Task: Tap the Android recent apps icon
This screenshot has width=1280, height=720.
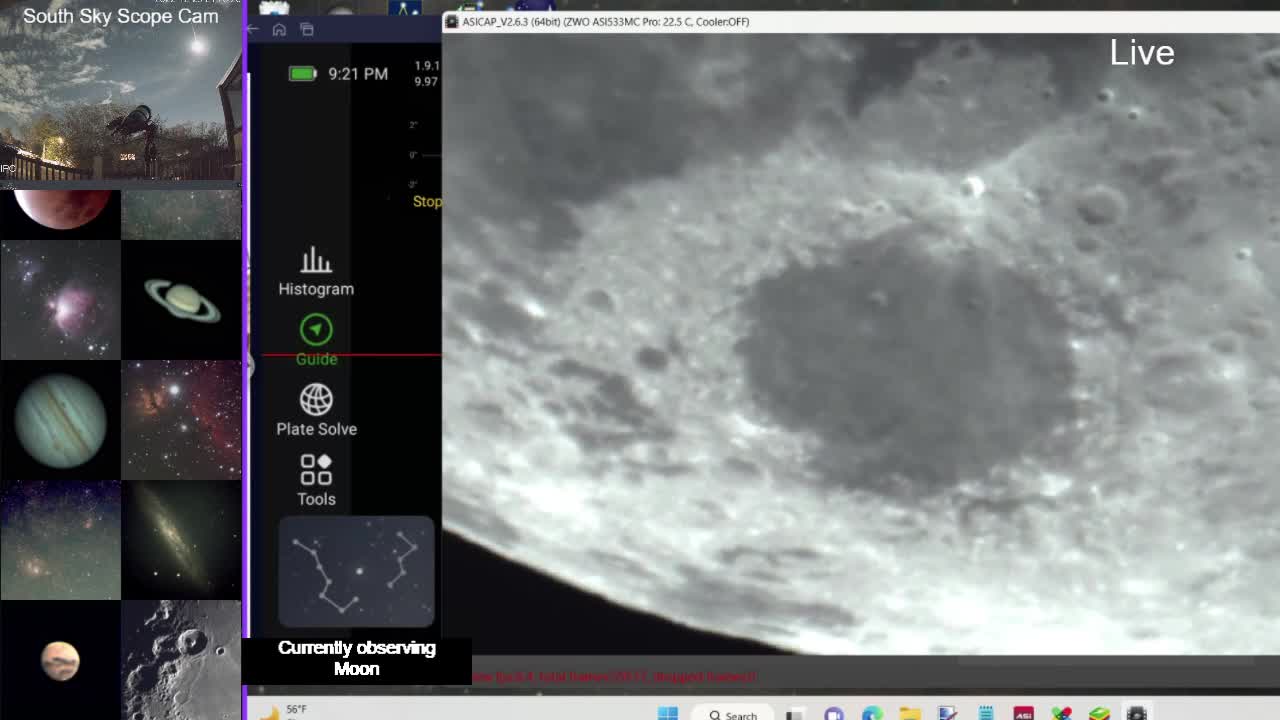Action: tap(307, 30)
